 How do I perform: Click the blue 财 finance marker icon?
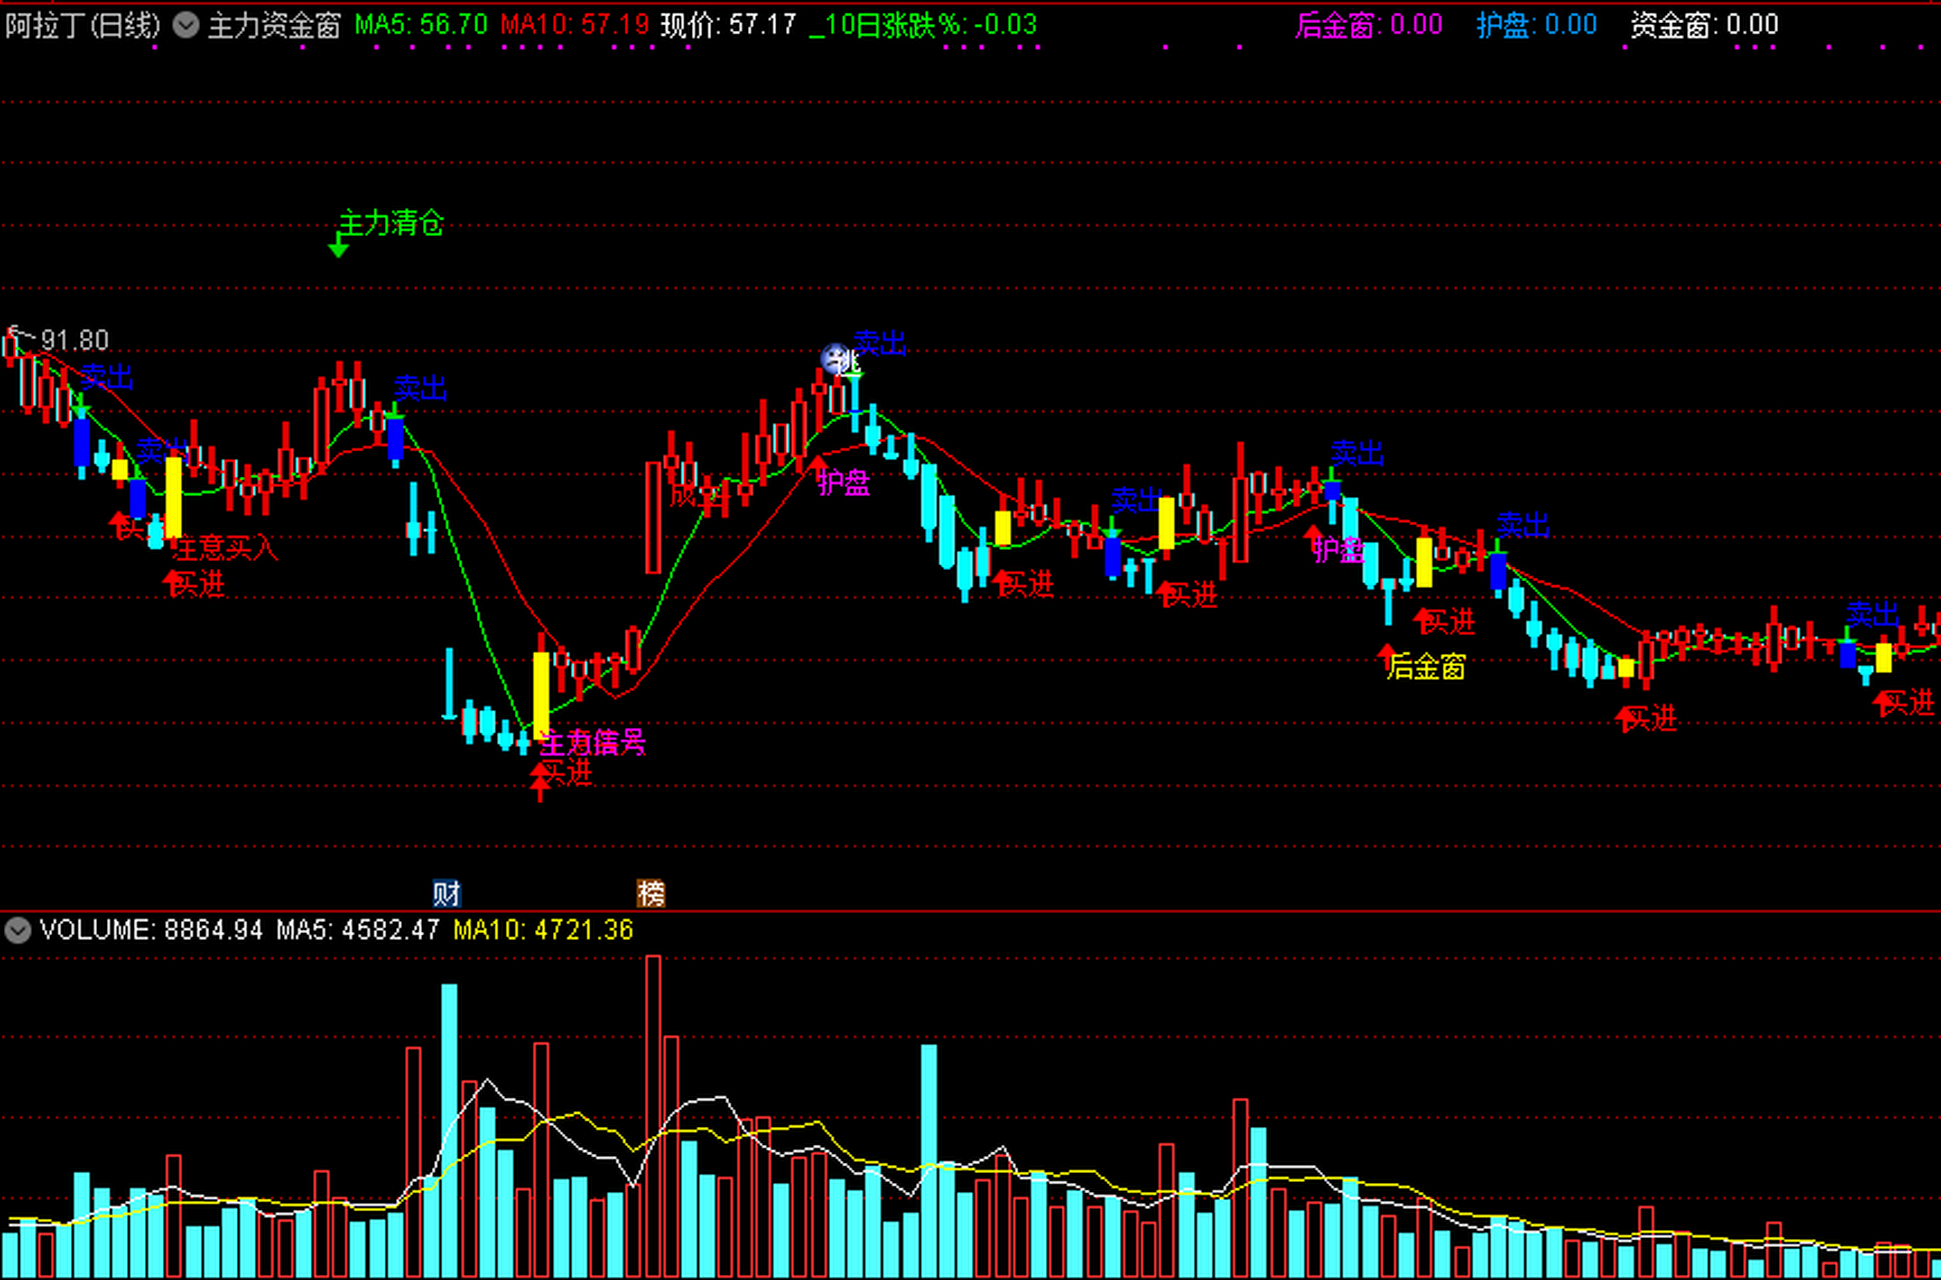[446, 892]
